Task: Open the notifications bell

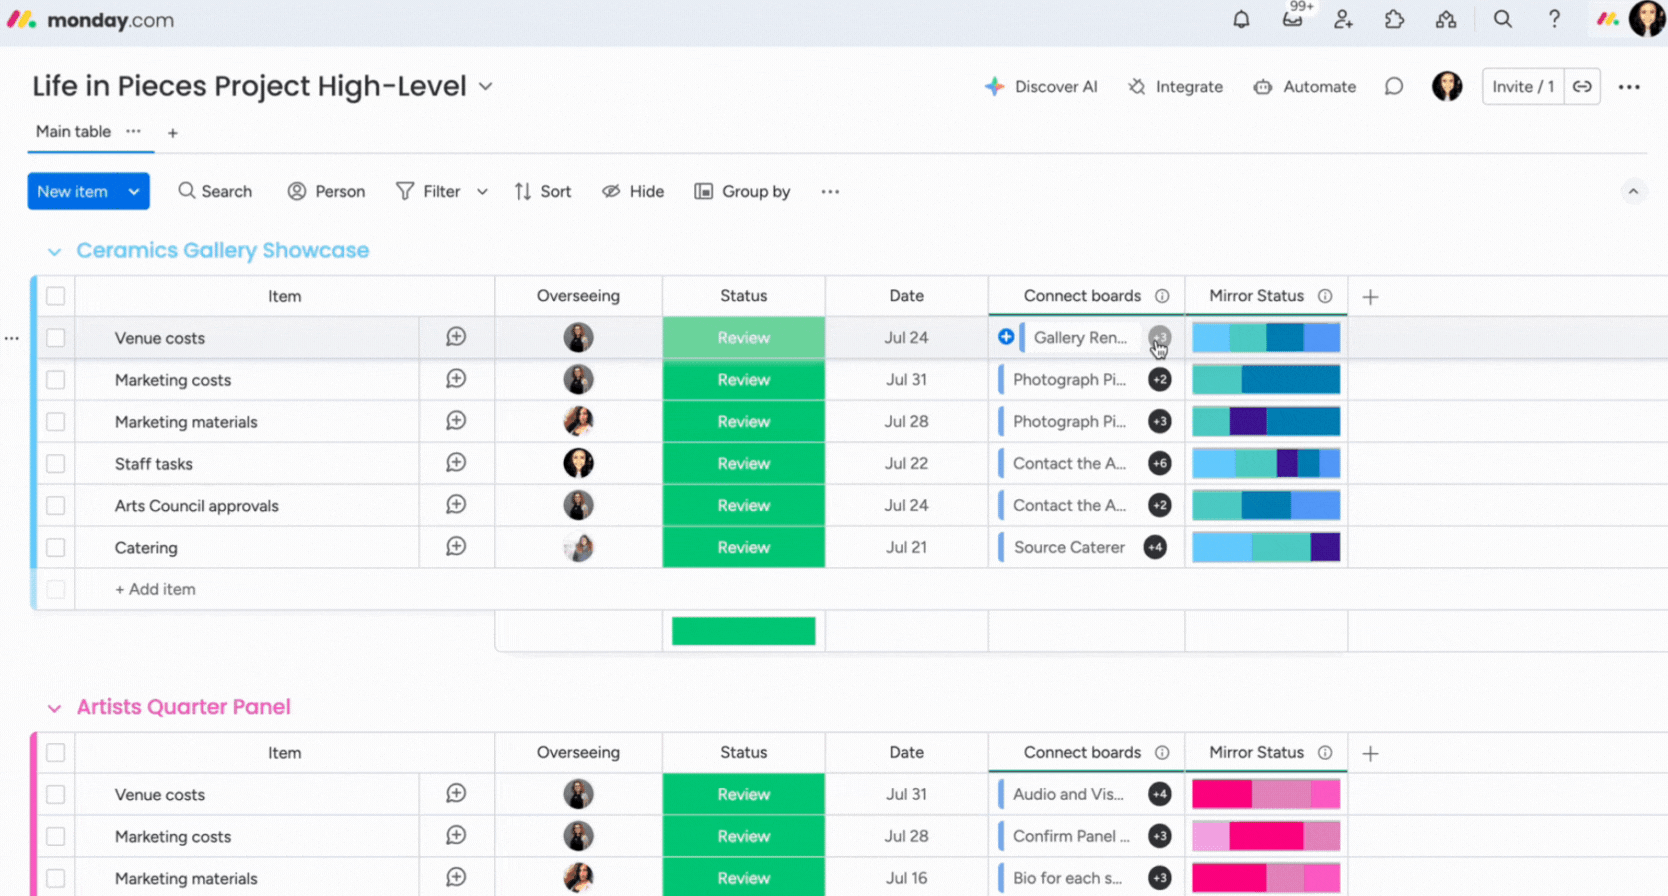Action: coord(1241,19)
